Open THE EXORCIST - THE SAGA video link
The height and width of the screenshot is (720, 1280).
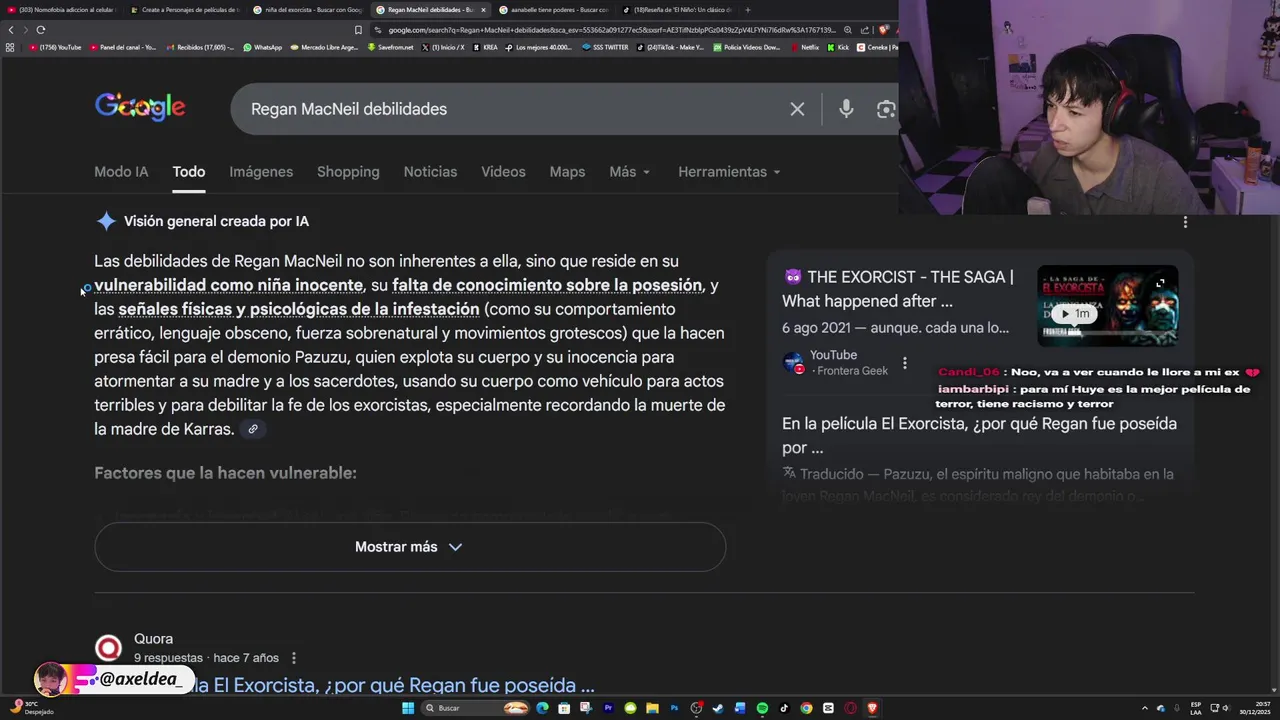click(x=898, y=289)
